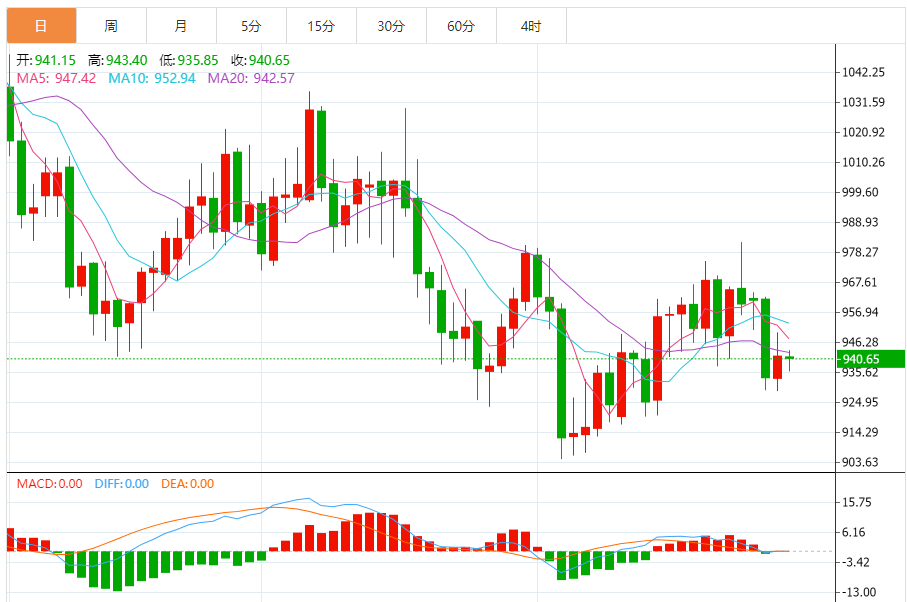
Task: Click the MACD:0.00 label
Action: click(x=49, y=483)
